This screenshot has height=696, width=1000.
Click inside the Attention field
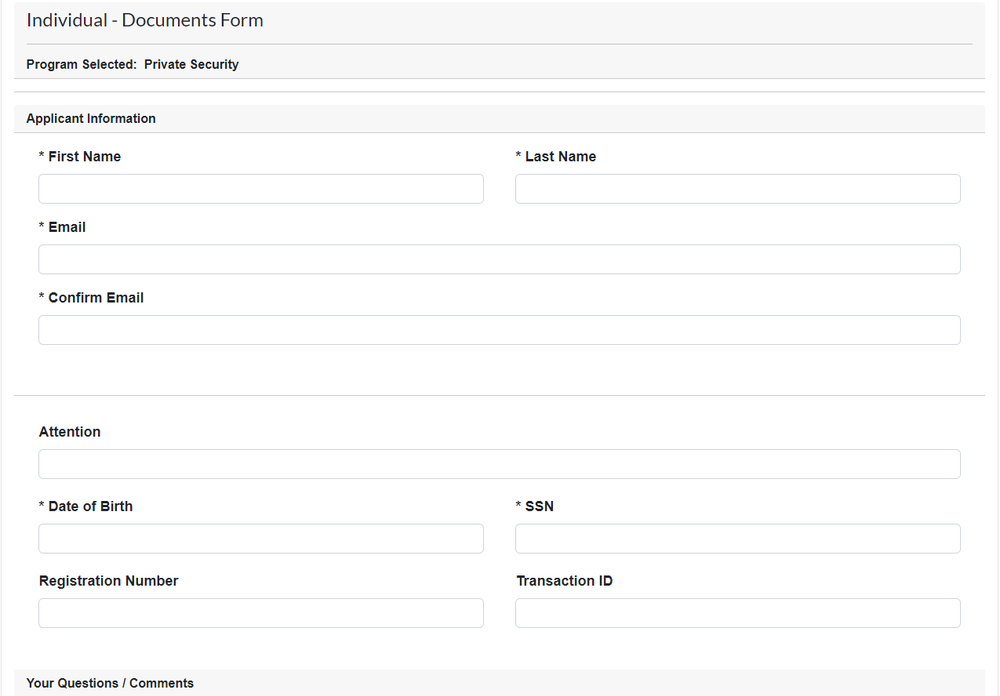pos(499,463)
